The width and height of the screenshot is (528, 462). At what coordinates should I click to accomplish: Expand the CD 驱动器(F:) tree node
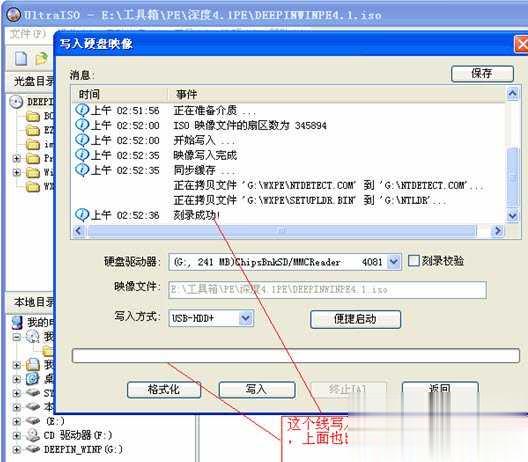[16, 435]
